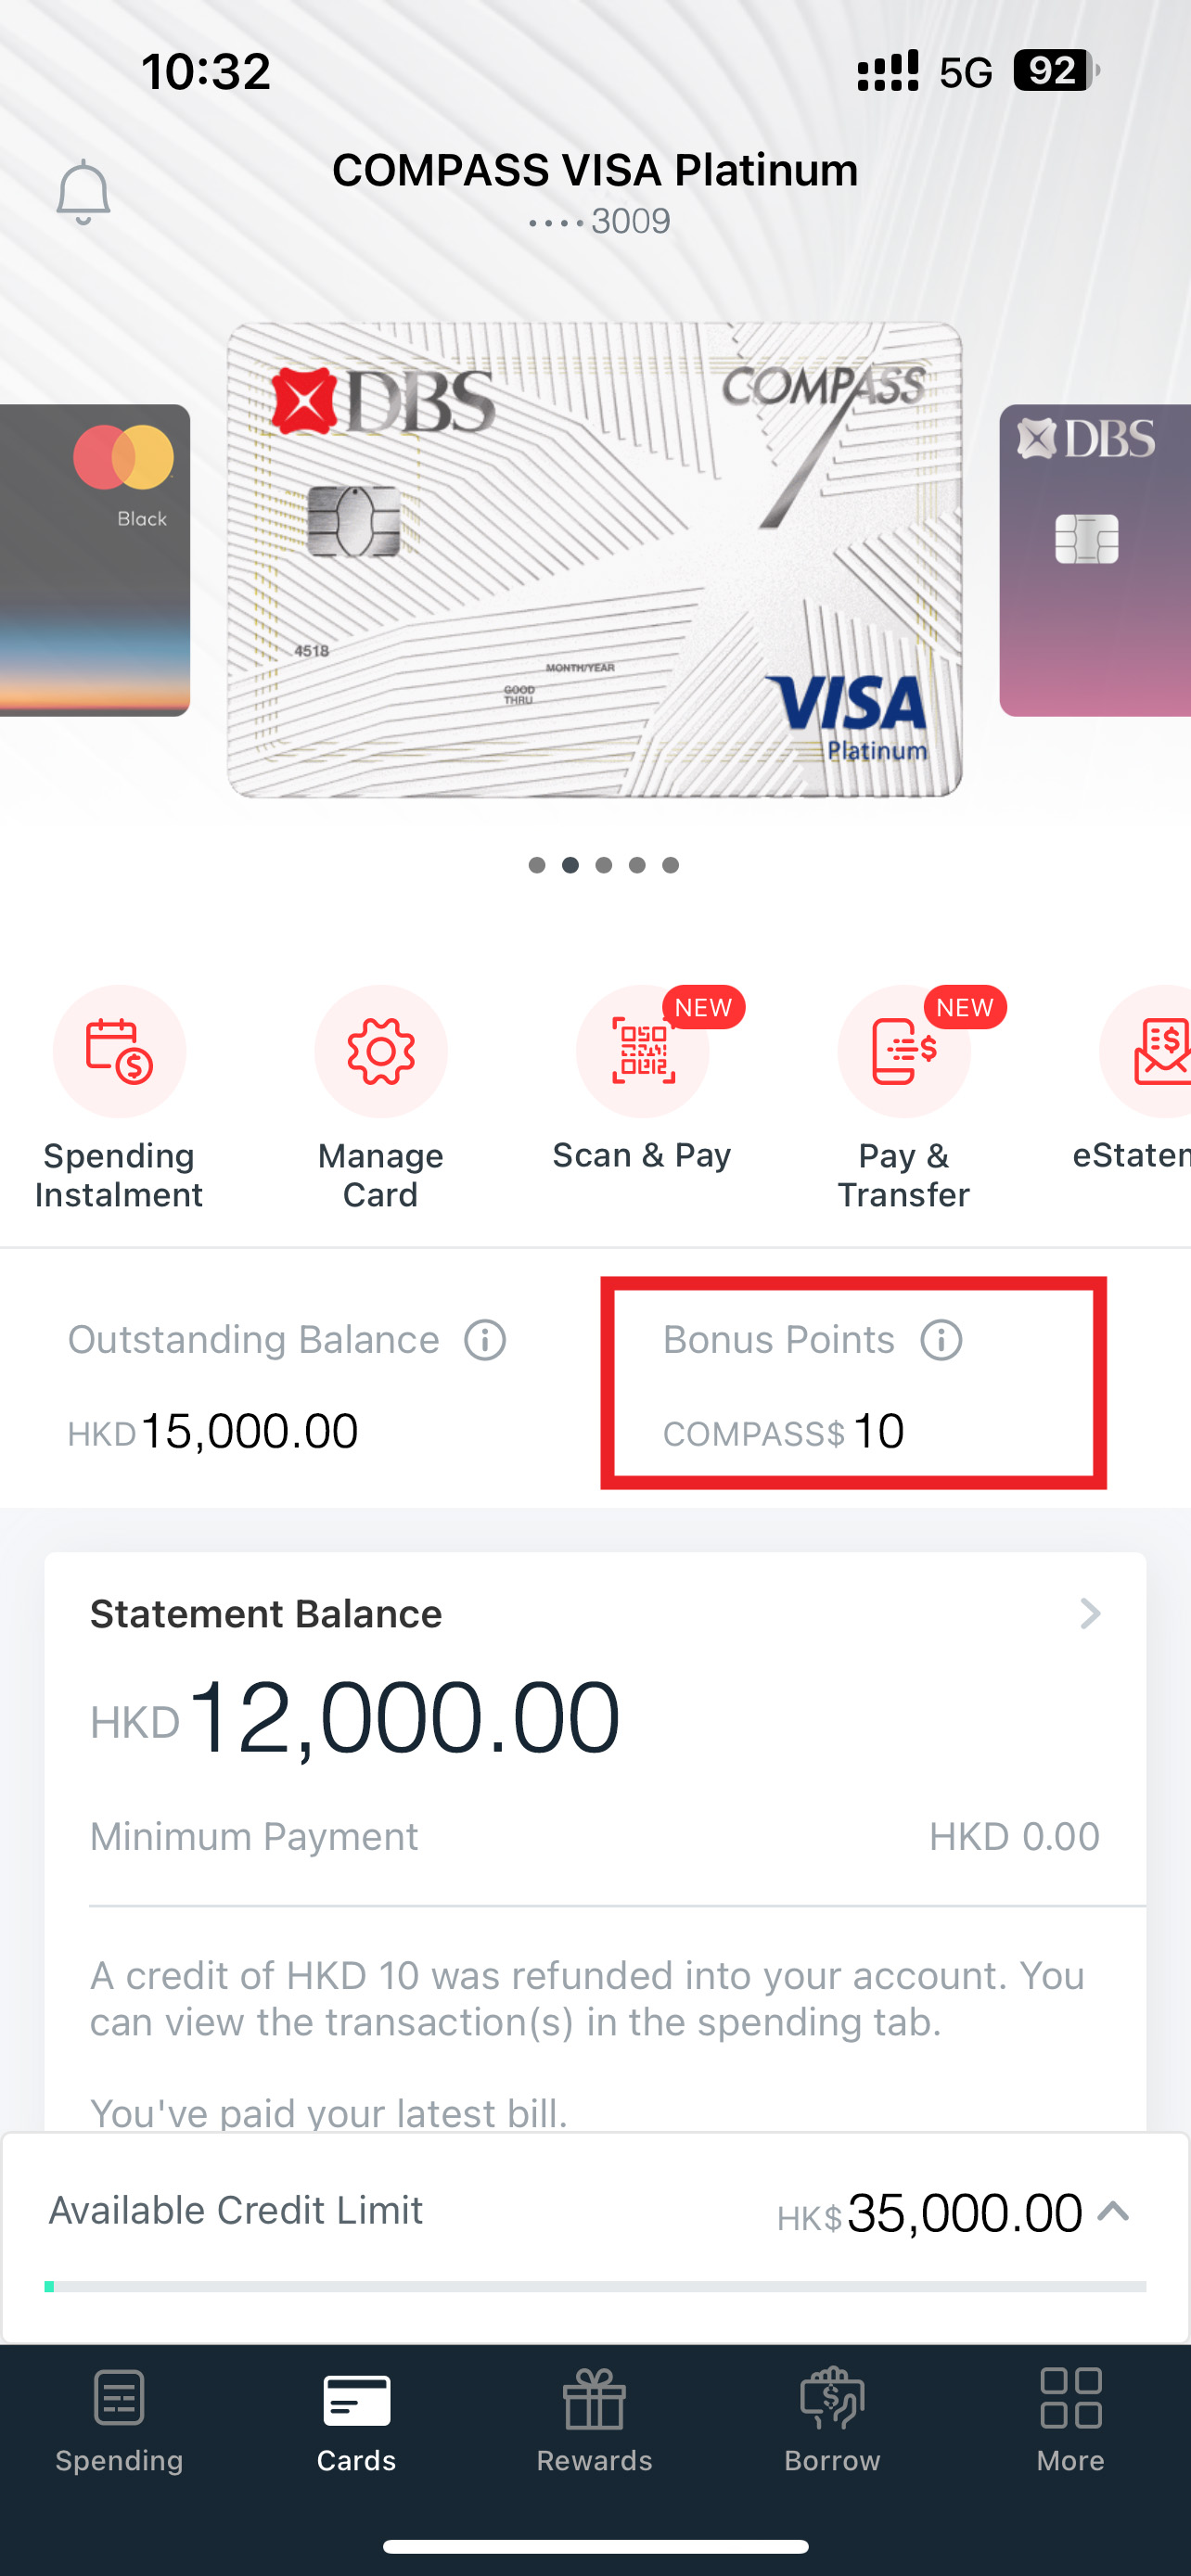The image size is (1191, 2576).
Task: Tap the purple DBS card thumbnail
Action: (1096, 560)
